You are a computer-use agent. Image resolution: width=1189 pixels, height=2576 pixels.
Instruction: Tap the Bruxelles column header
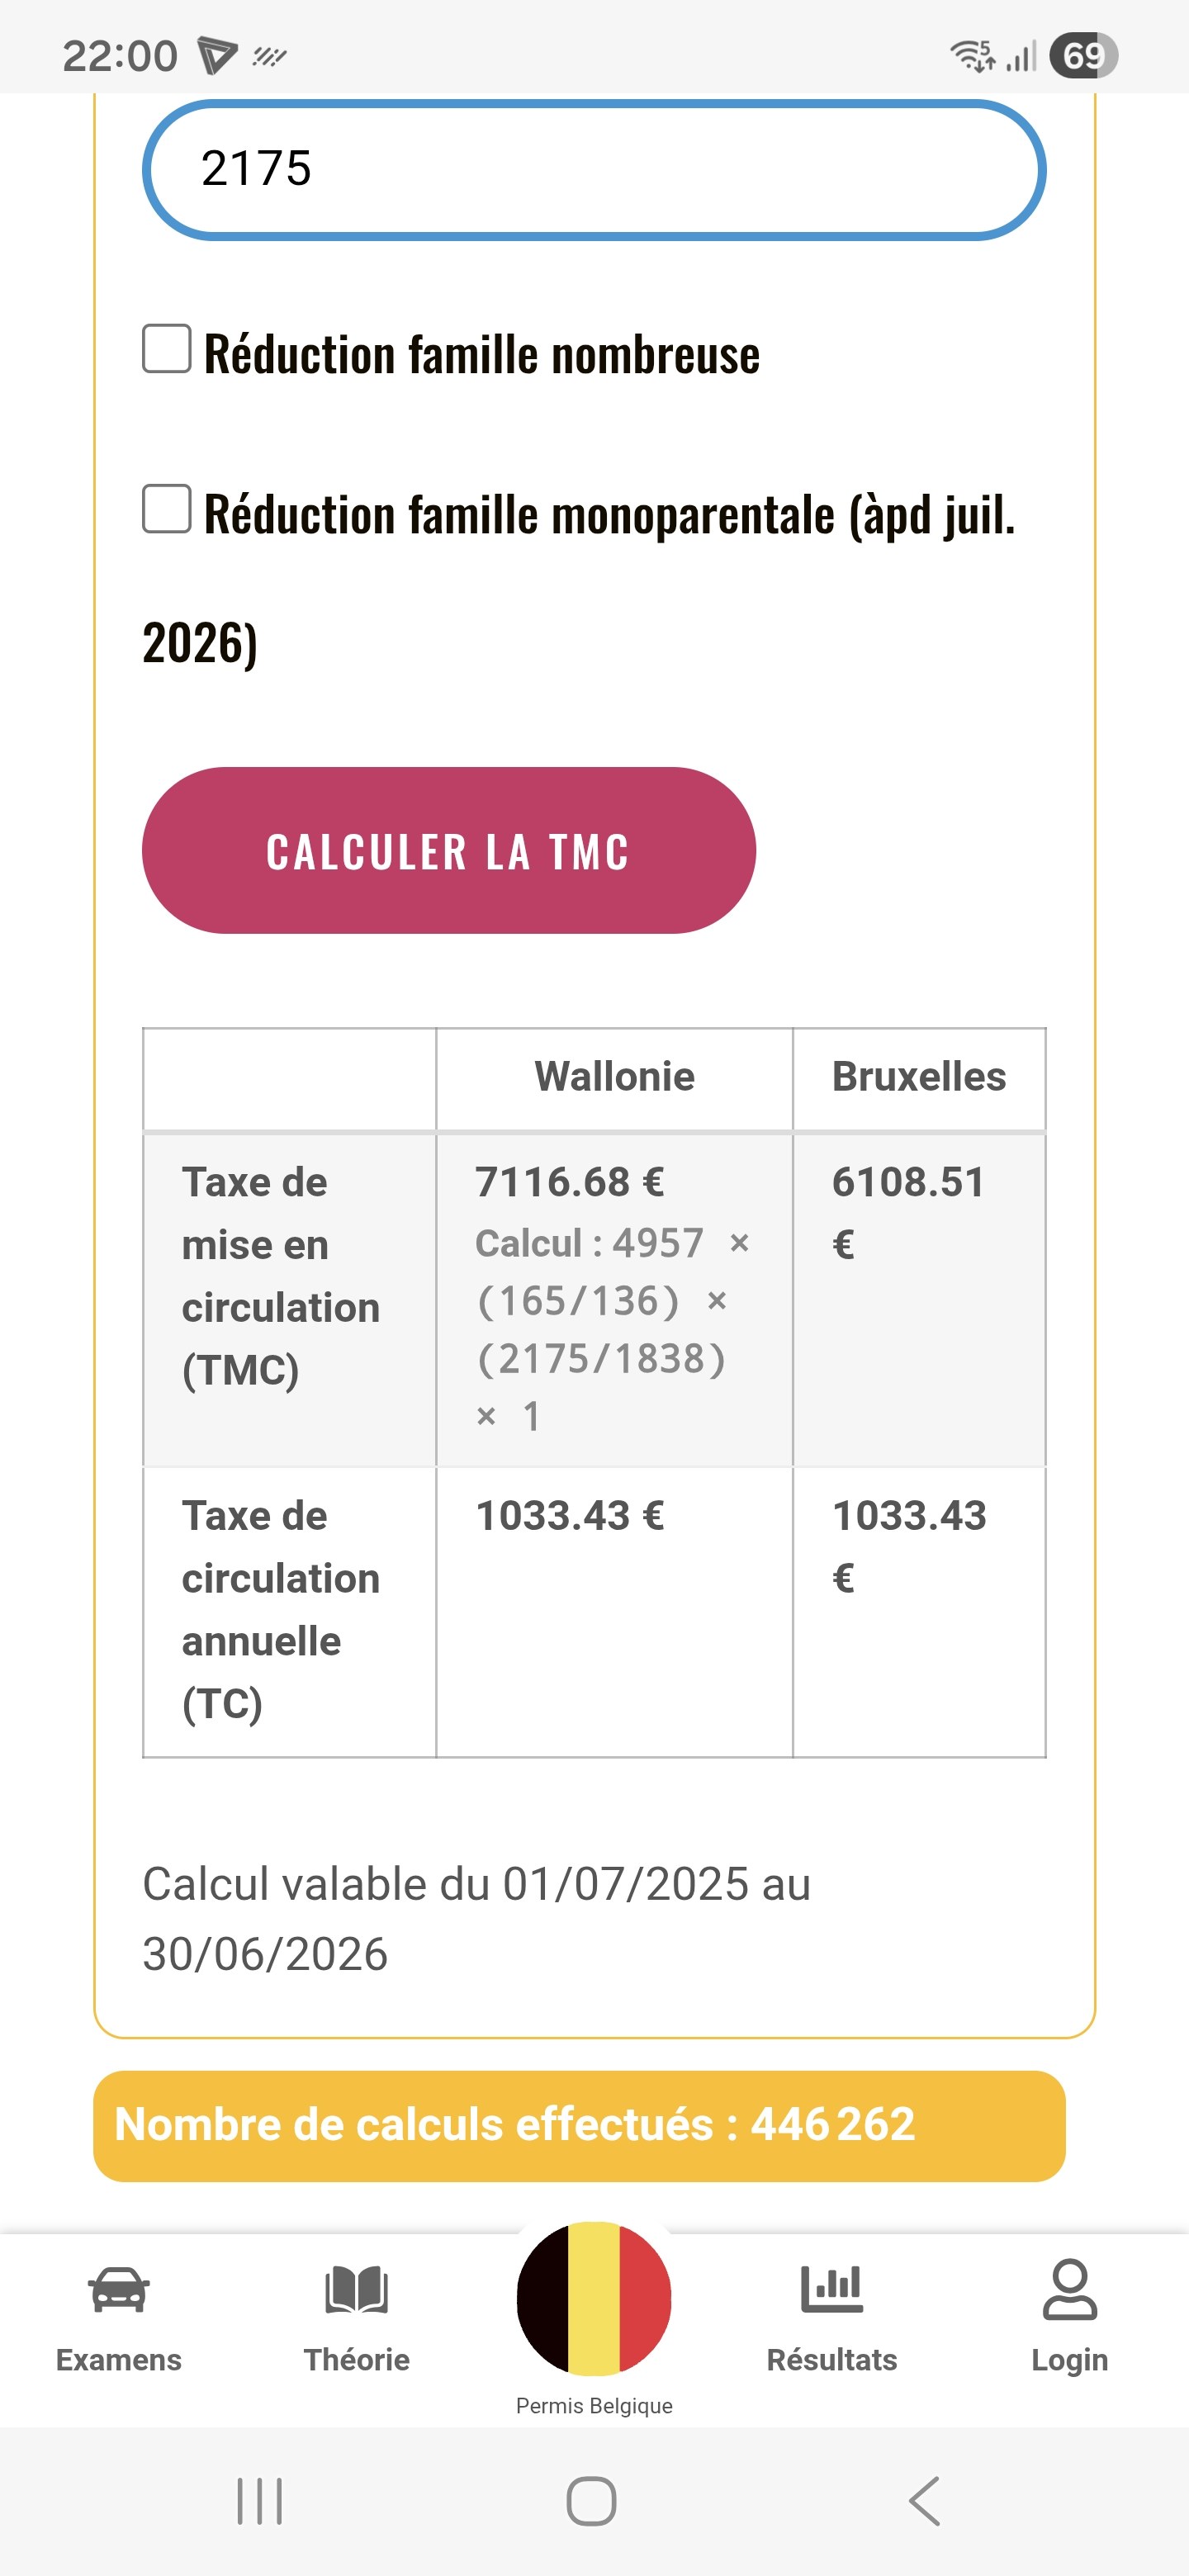point(919,1077)
